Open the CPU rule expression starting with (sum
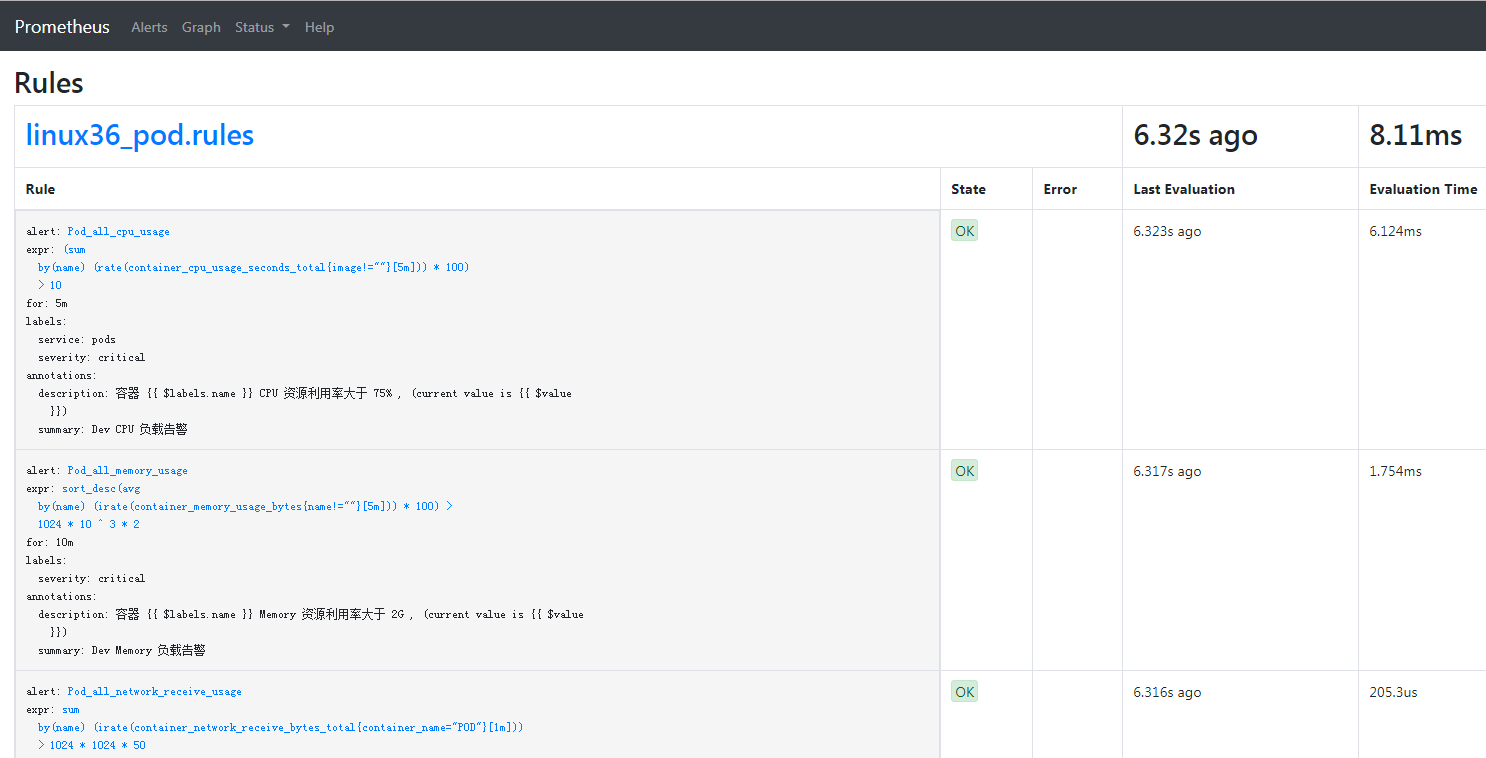 pos(74,249)
